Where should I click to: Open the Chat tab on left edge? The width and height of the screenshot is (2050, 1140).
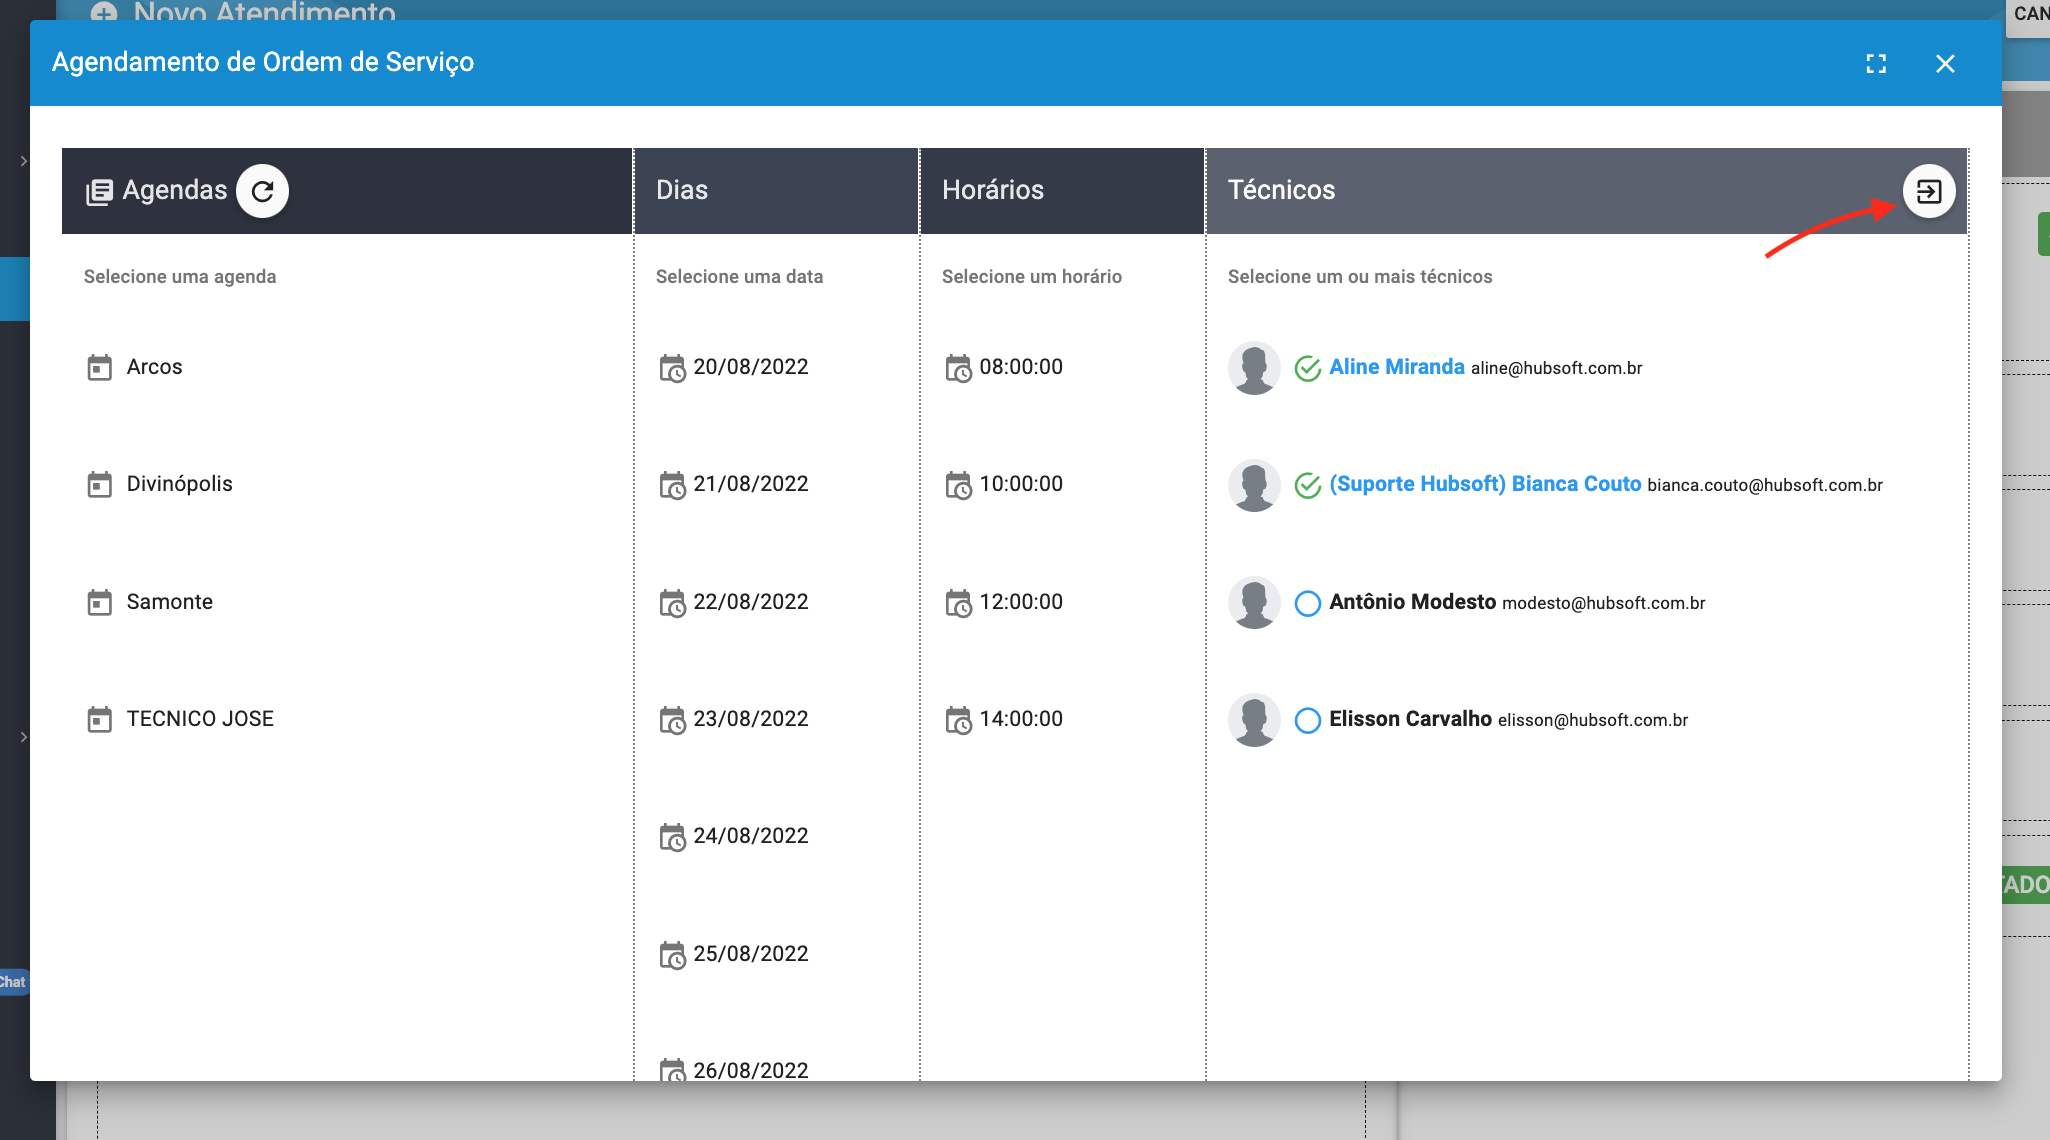(x=13, y=982)
